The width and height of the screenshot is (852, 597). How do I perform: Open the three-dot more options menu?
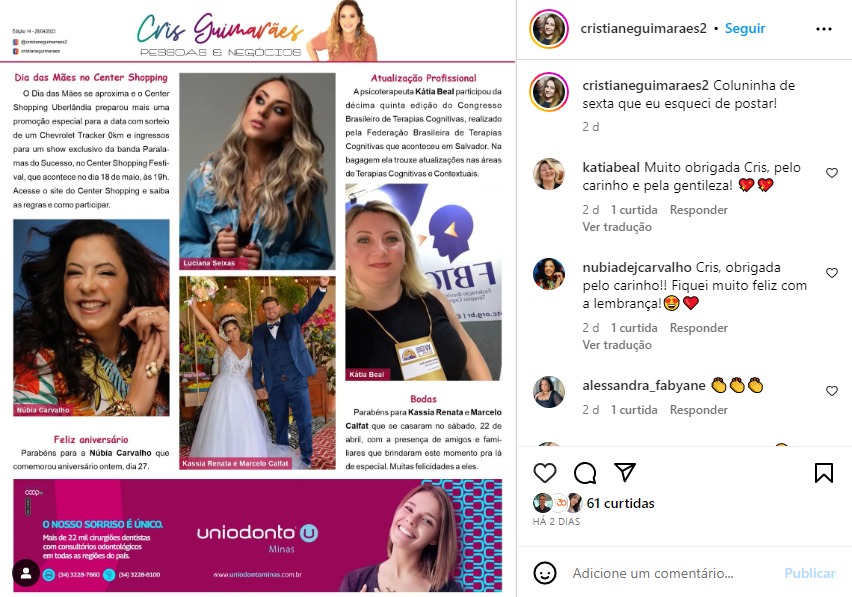[x=824, y=29]
